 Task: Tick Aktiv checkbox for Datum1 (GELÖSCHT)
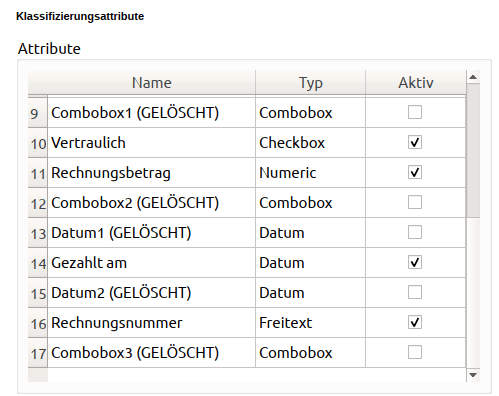[x=415, y=232]
